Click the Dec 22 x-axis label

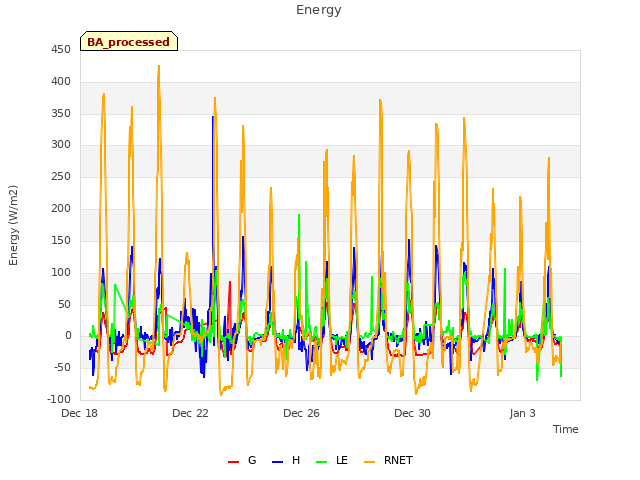190,413
